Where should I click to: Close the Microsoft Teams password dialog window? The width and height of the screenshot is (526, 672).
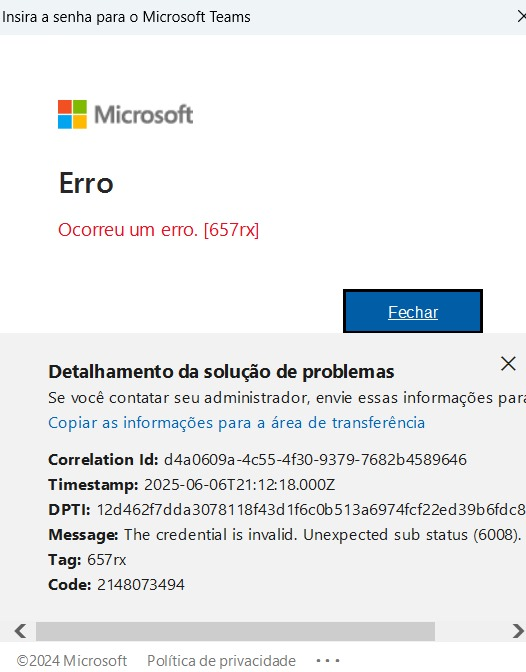[521, 17]
